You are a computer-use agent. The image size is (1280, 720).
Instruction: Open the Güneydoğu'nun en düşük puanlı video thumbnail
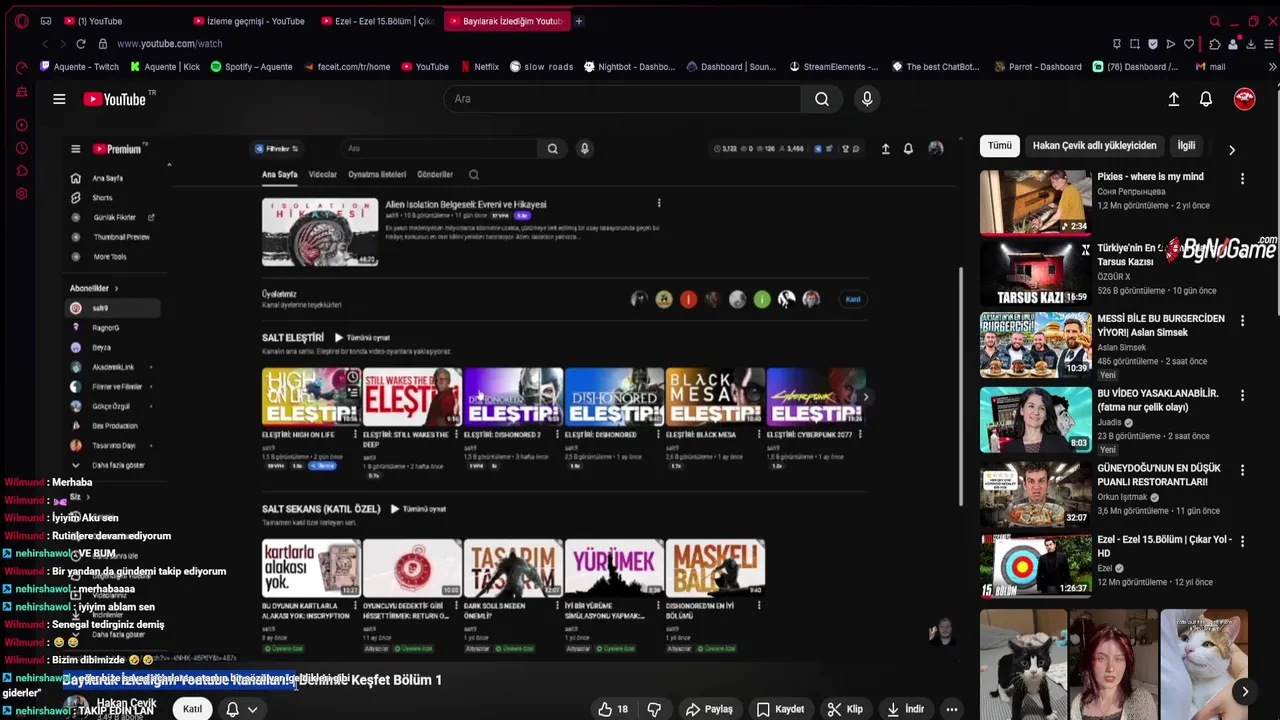point(1035,494)
